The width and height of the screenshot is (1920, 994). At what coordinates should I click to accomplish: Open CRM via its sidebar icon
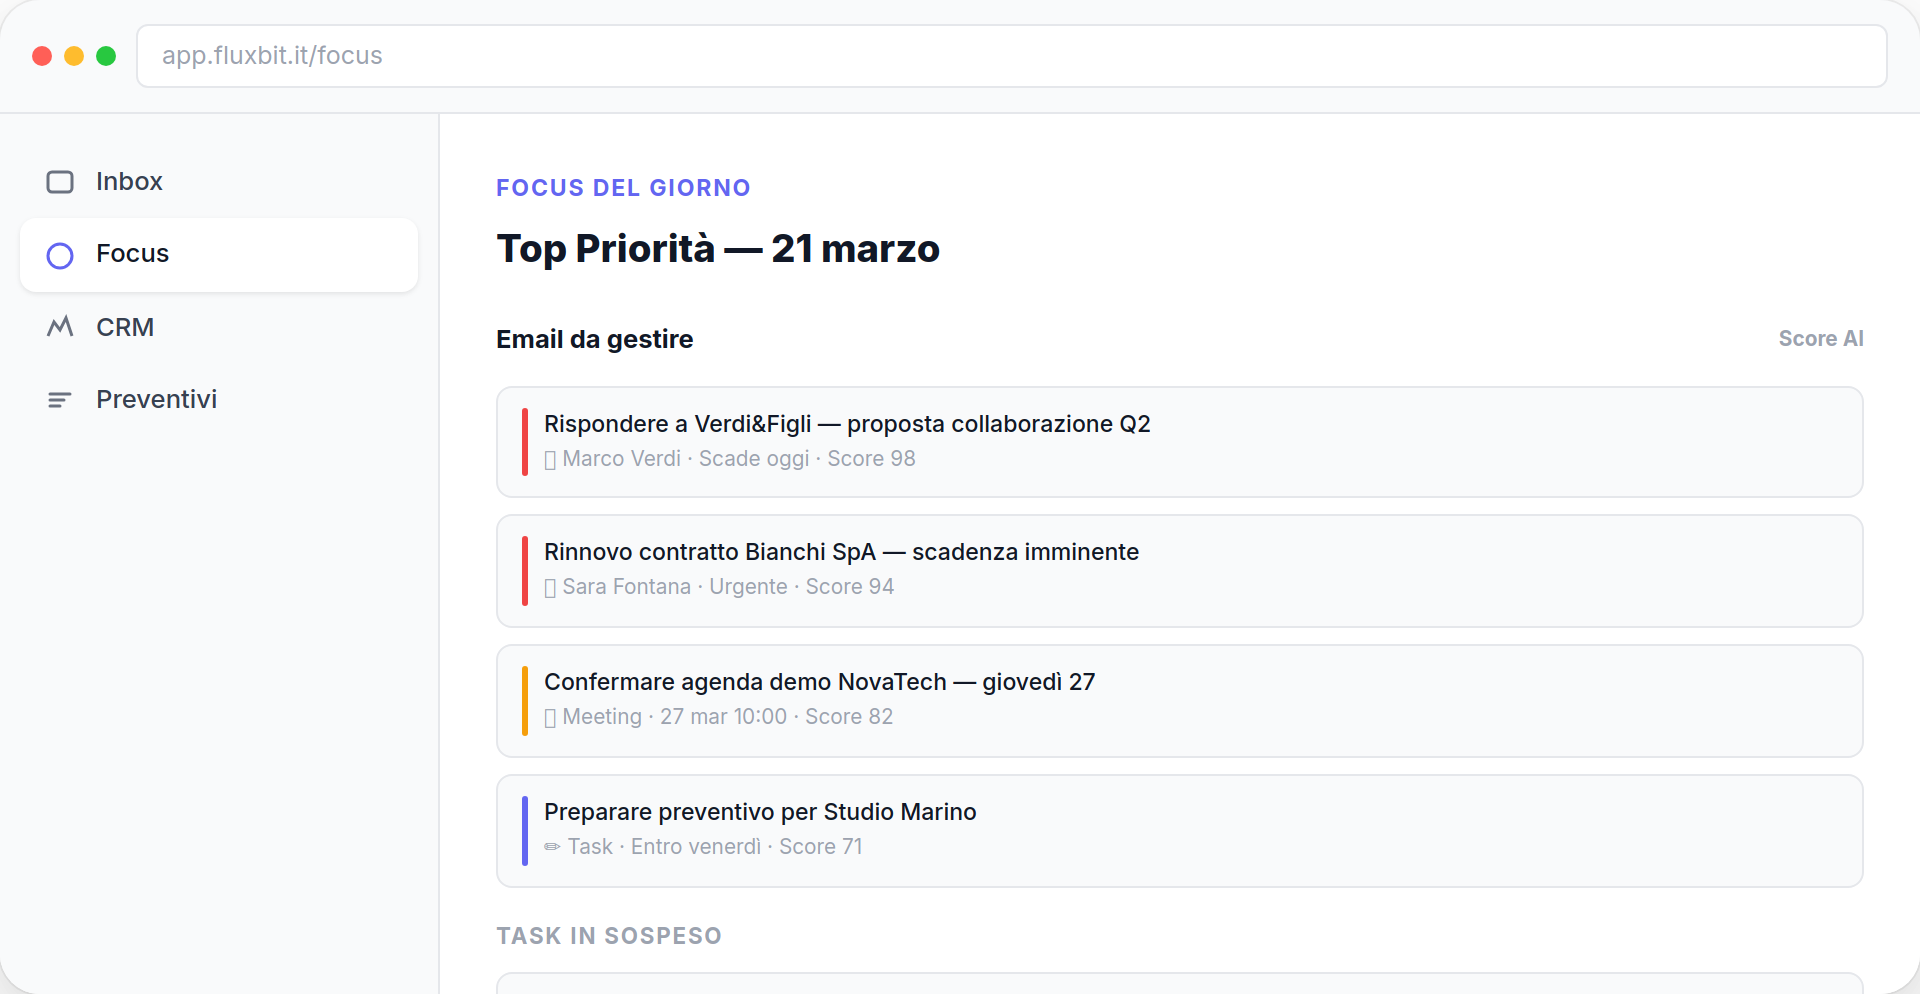click(60, 326)
